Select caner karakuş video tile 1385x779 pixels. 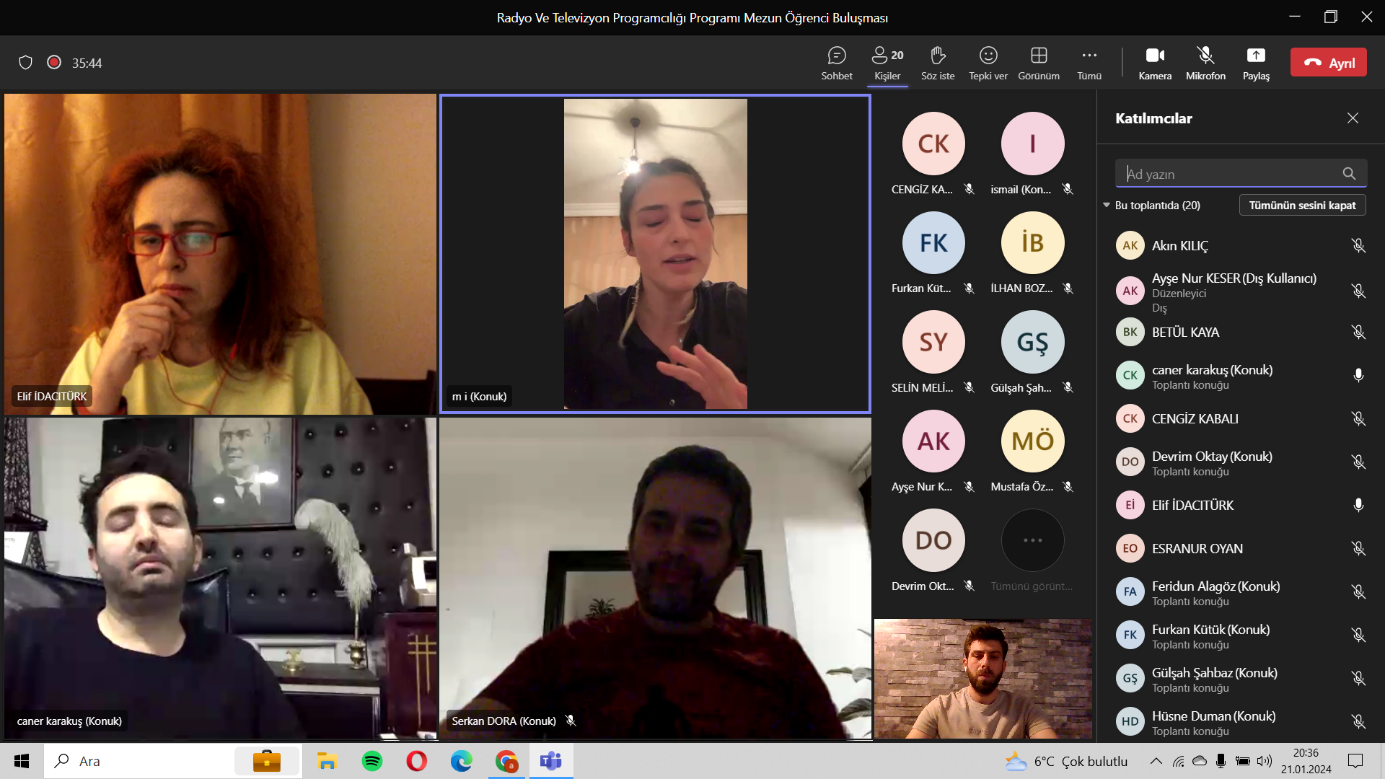tap(220, 578)
